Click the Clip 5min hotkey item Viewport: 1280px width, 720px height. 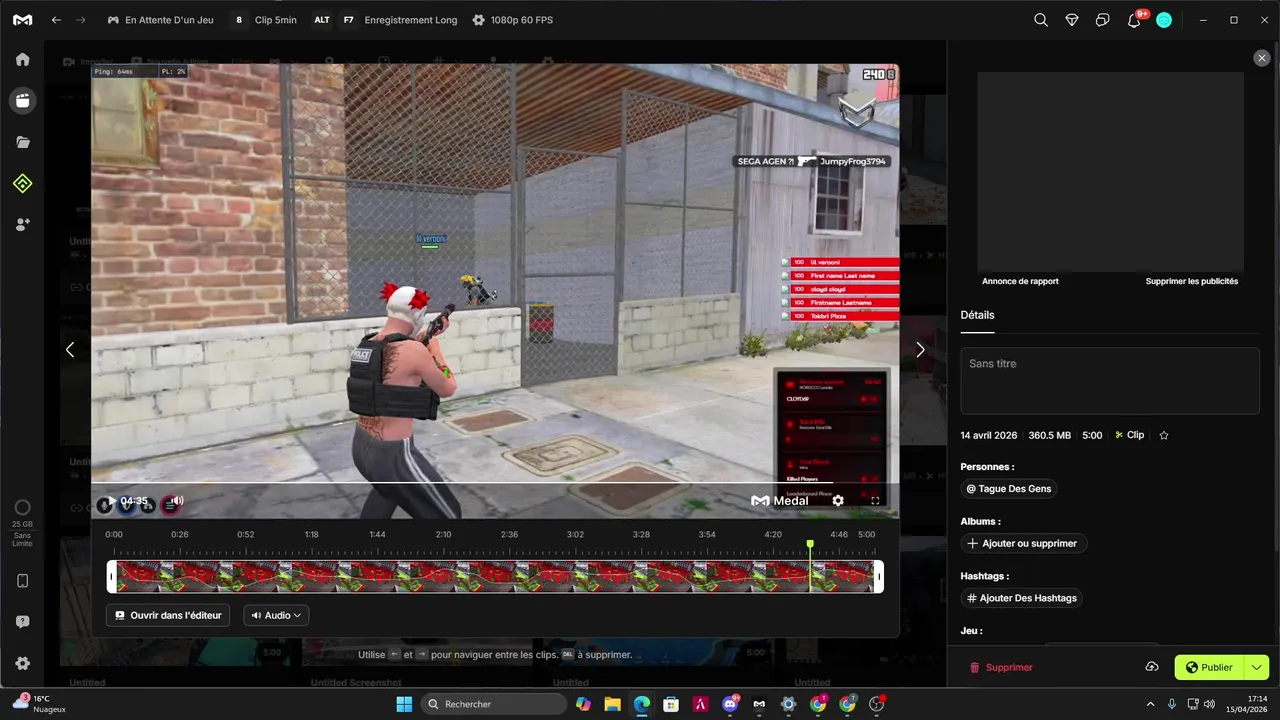(x=265, y=20)
